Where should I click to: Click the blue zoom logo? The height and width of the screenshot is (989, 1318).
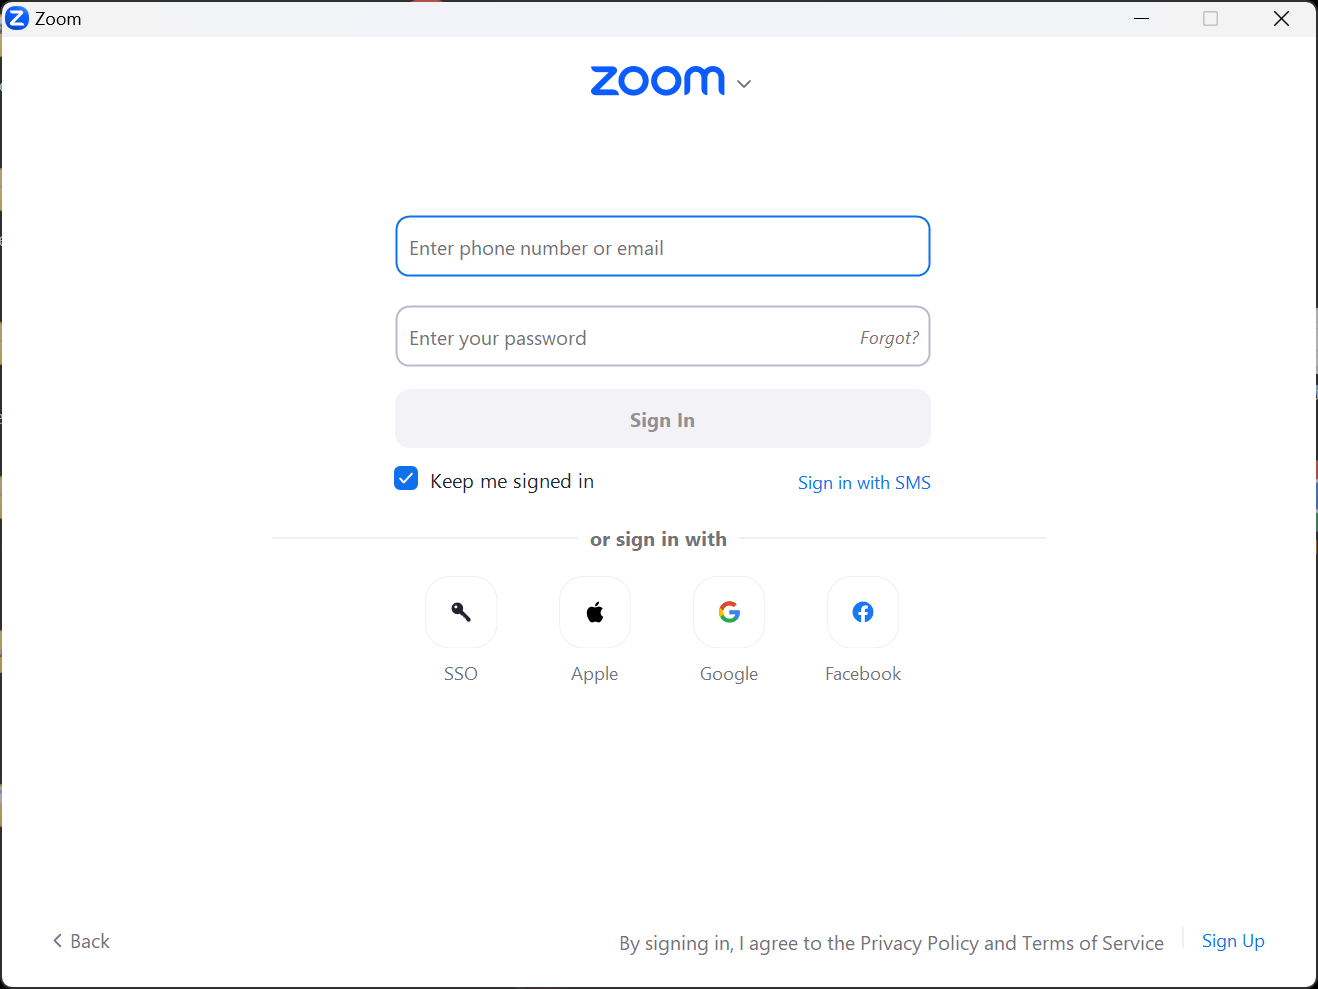pyautogui.click(x=658, y=81)
